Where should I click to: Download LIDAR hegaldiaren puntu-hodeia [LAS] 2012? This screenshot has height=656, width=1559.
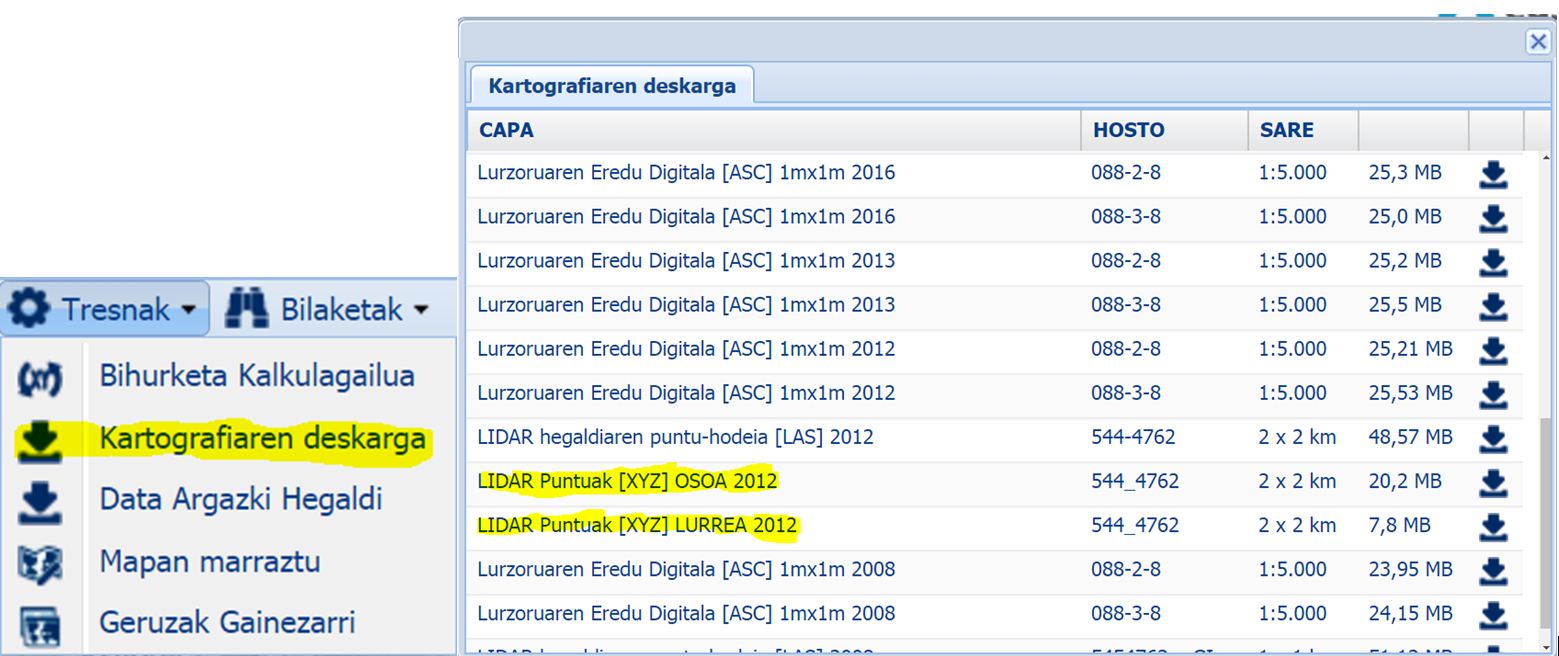[1492, 439]
